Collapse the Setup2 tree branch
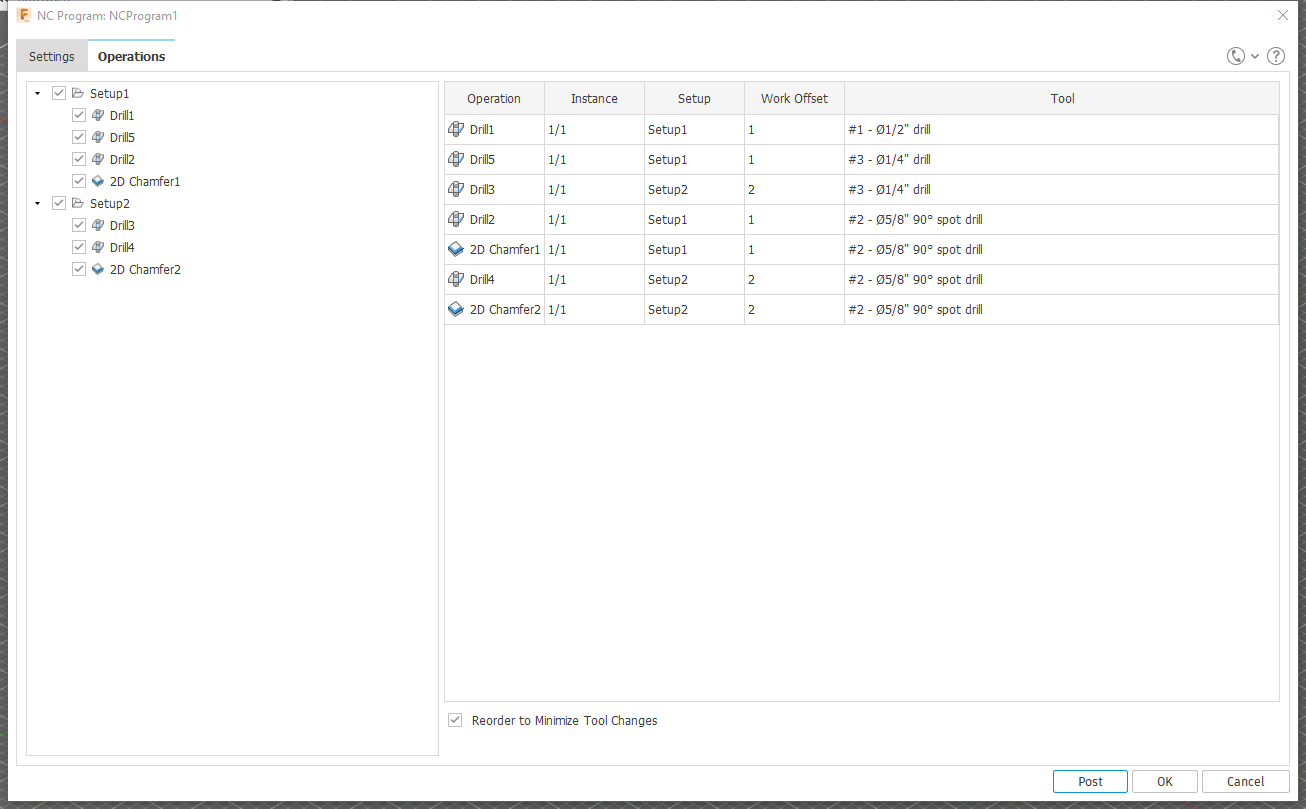The height and width of the screenshot is (809, 1306). 38,203
